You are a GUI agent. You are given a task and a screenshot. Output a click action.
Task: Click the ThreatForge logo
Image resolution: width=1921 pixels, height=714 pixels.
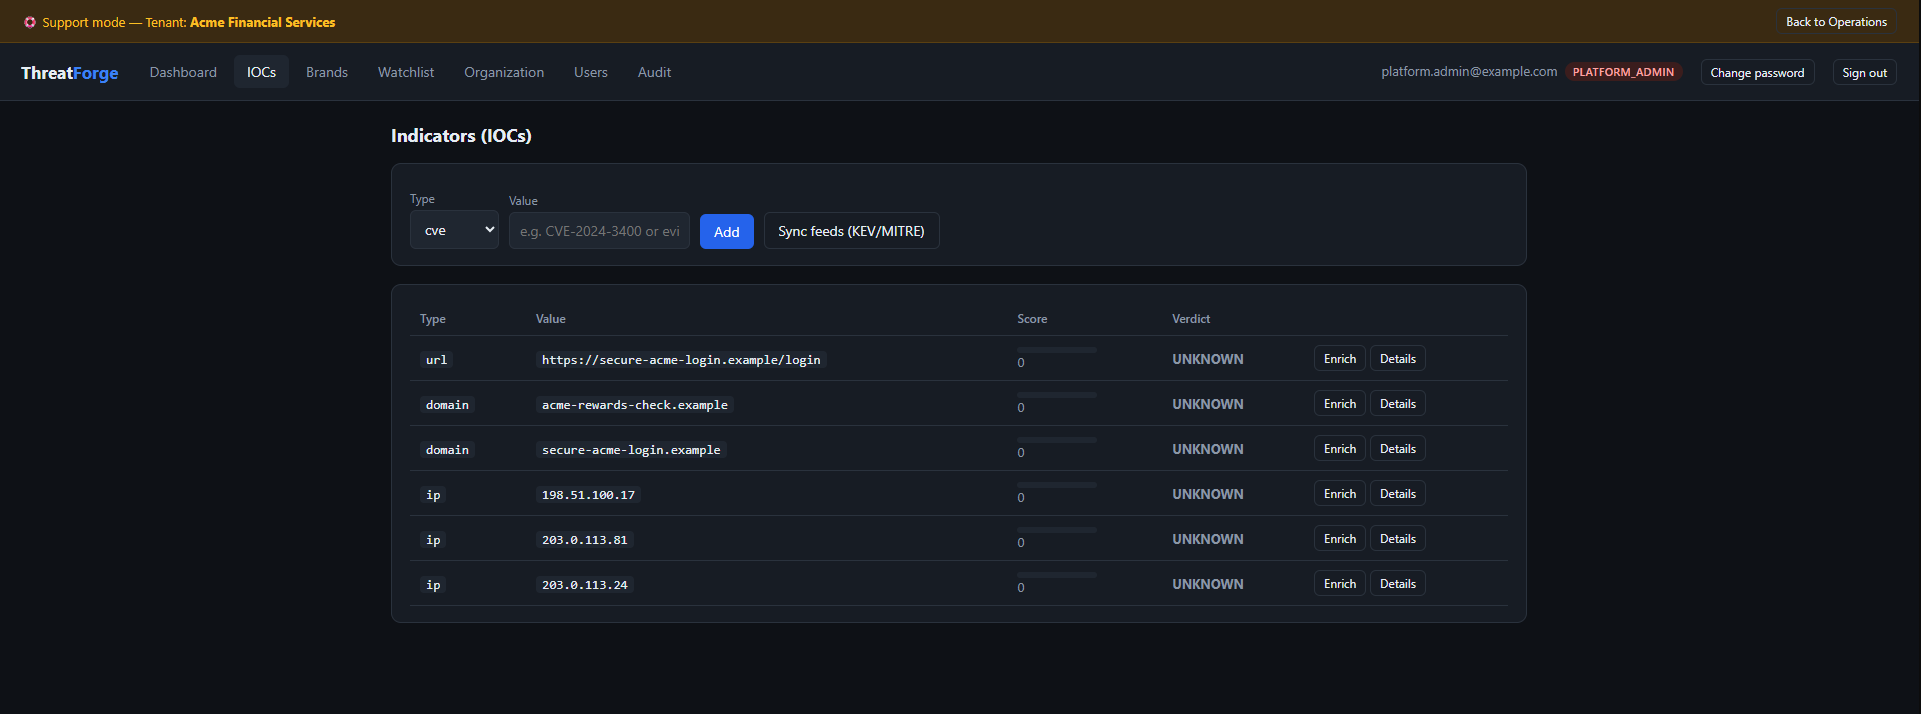(70, 72)
